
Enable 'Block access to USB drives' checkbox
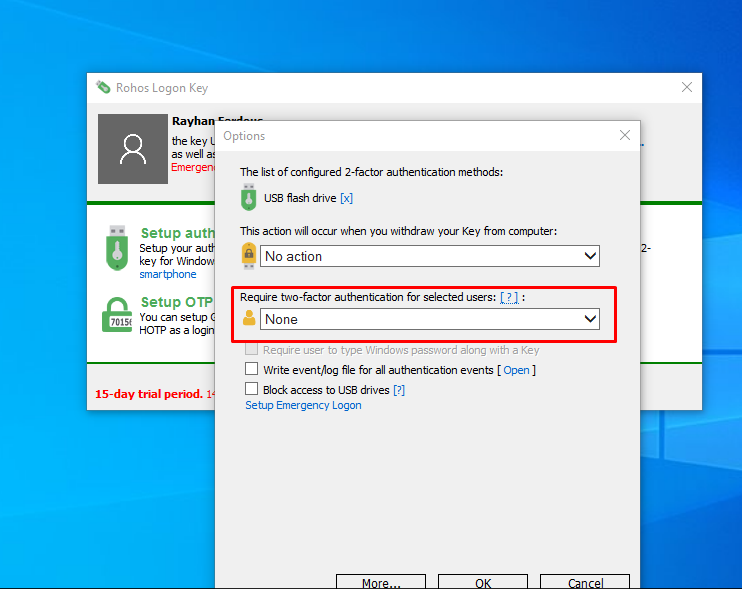[x=251, y=389]
